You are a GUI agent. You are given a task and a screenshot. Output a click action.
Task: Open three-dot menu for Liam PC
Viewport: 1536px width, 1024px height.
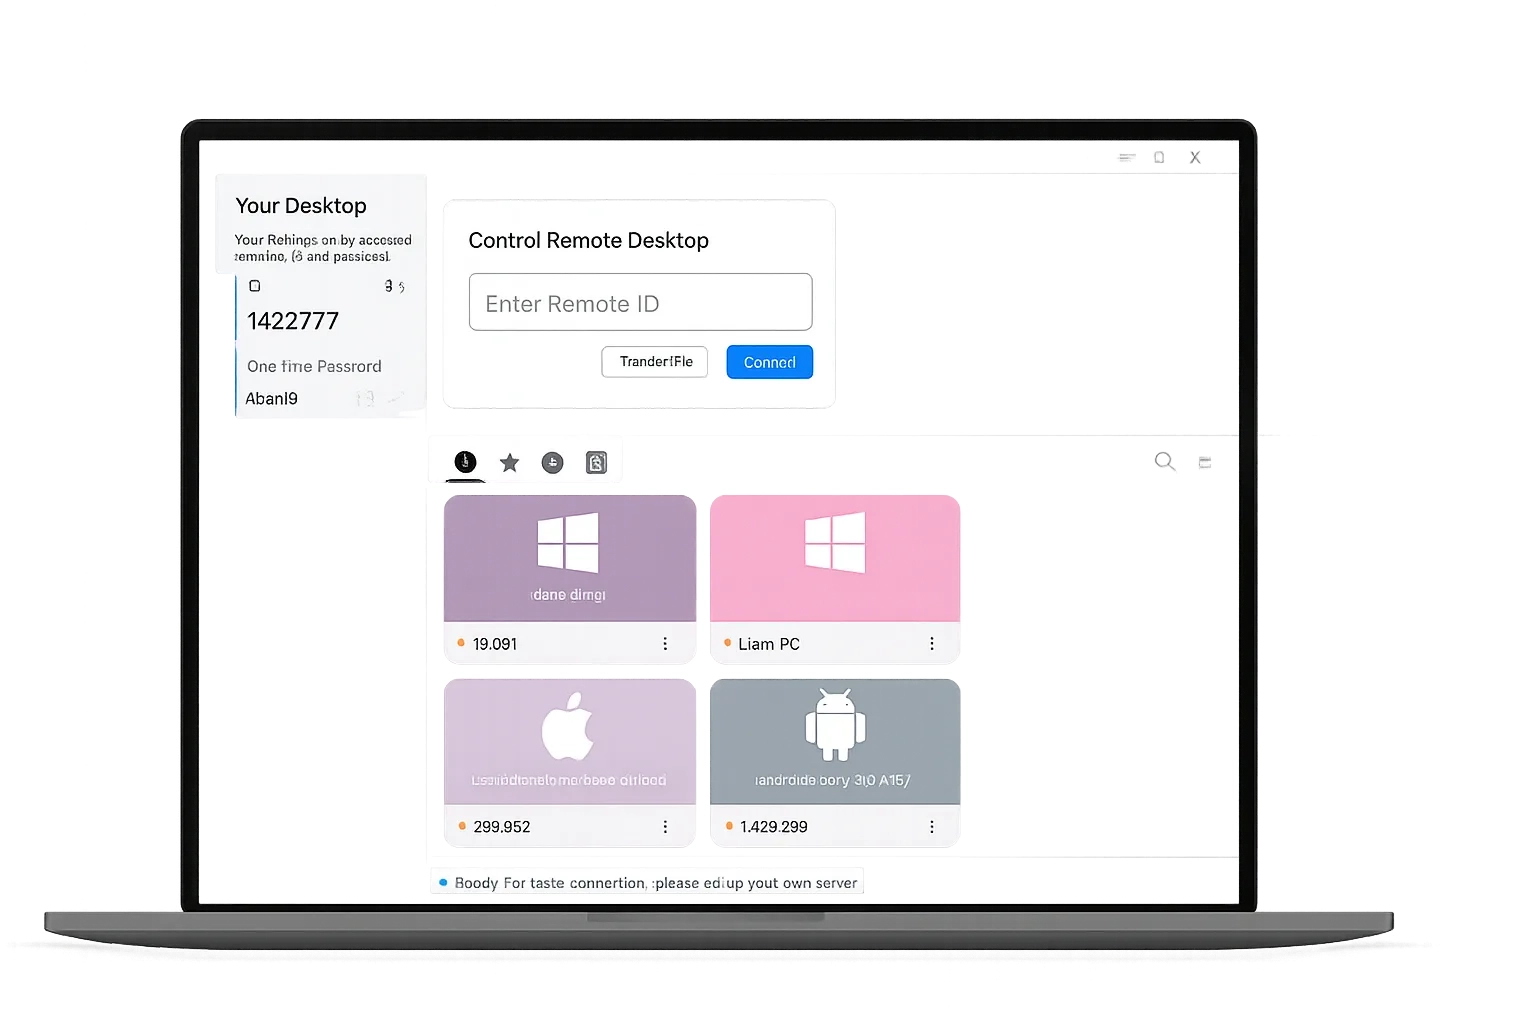(932, 644)
